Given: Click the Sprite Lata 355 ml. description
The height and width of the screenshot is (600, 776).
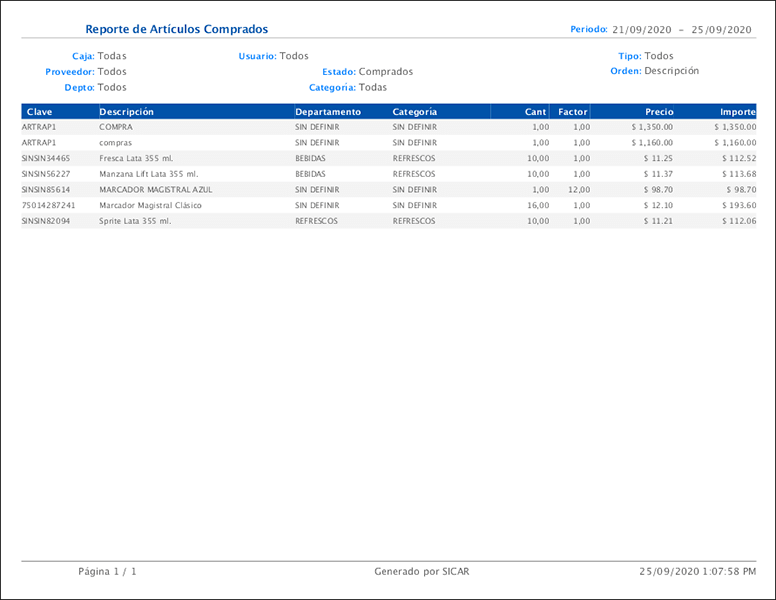Looking at the screenshot, I should tap(135, 221).
